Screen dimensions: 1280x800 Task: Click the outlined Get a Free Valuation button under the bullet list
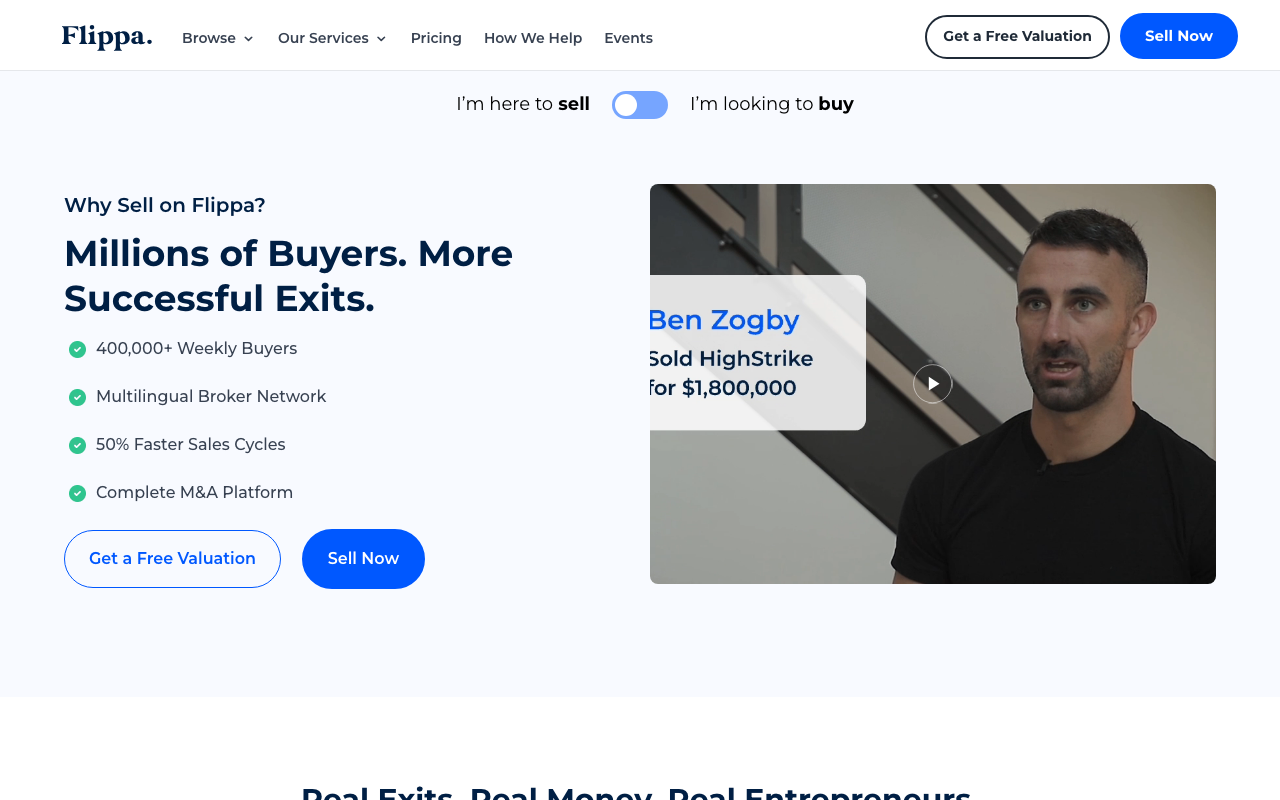(x=172, y=559)
